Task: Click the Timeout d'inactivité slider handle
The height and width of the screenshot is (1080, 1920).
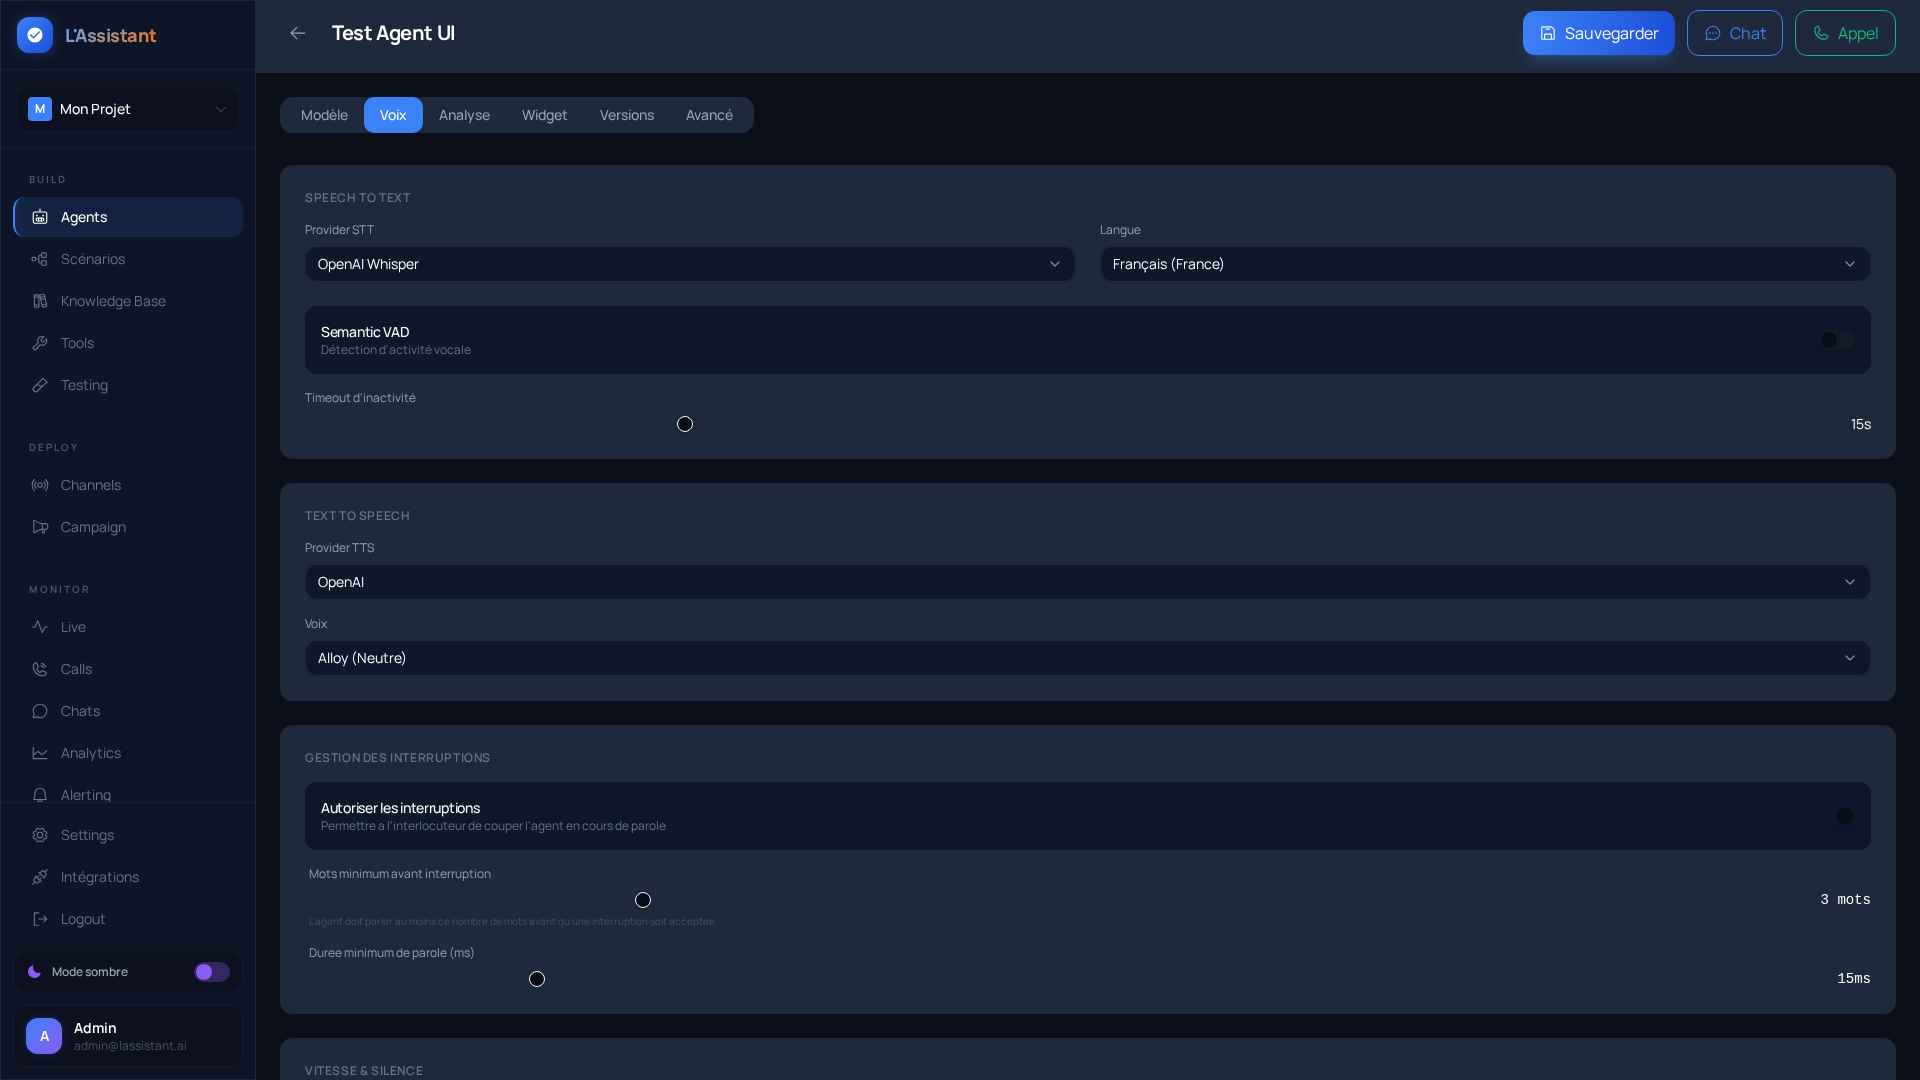Action: pos(685,424)
